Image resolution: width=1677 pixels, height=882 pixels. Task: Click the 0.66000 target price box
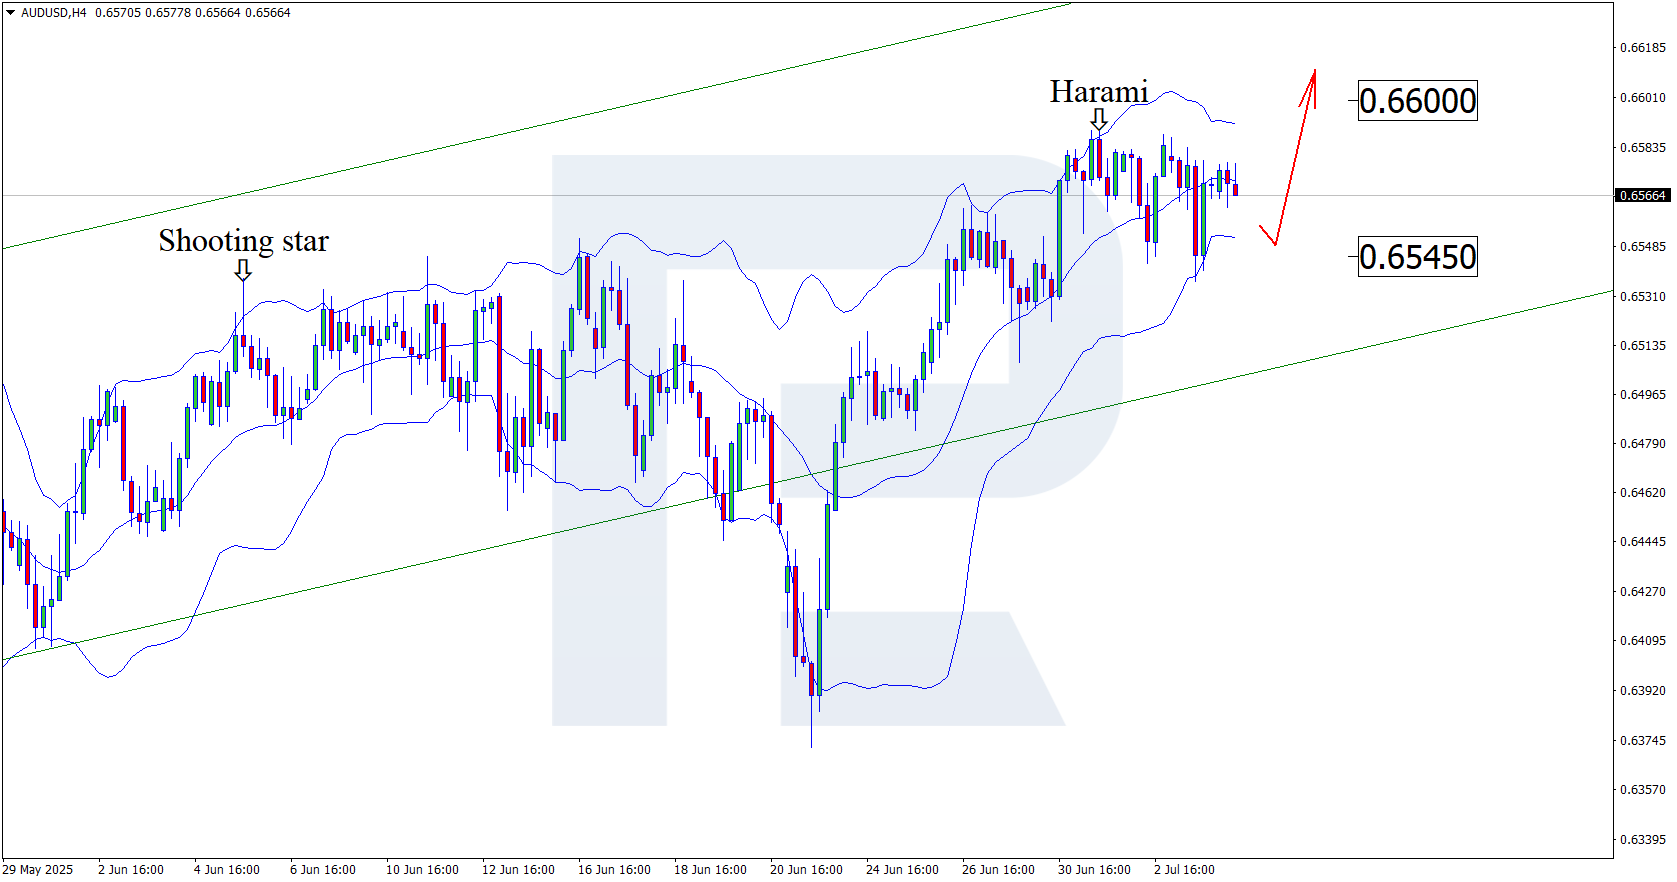click(x=1417, y=101)
